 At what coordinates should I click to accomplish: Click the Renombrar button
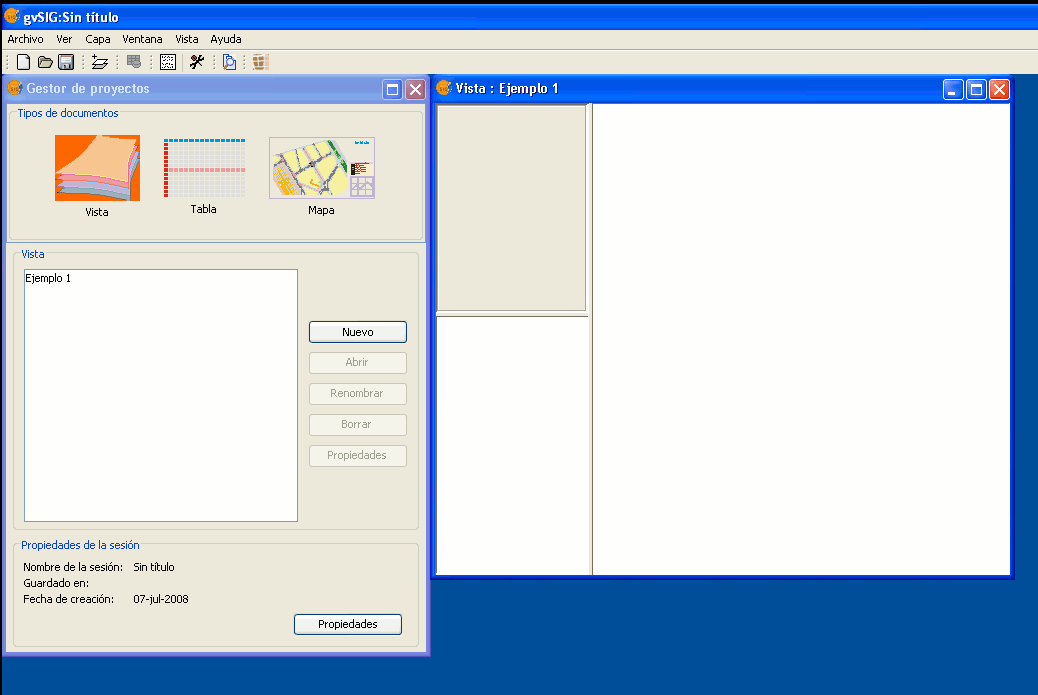pyautogui.click(x=357, y=394)
